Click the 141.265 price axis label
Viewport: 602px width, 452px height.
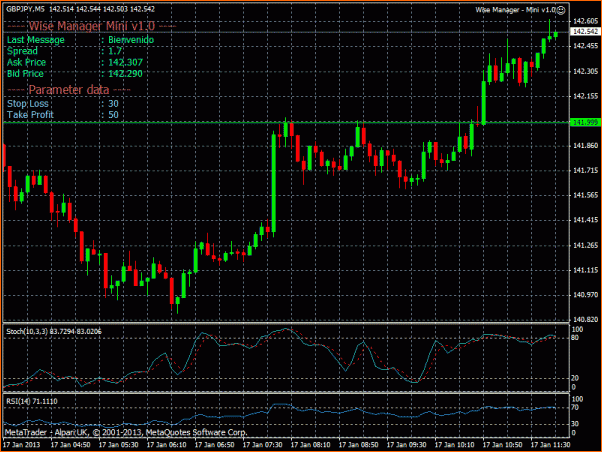[585, 245]
